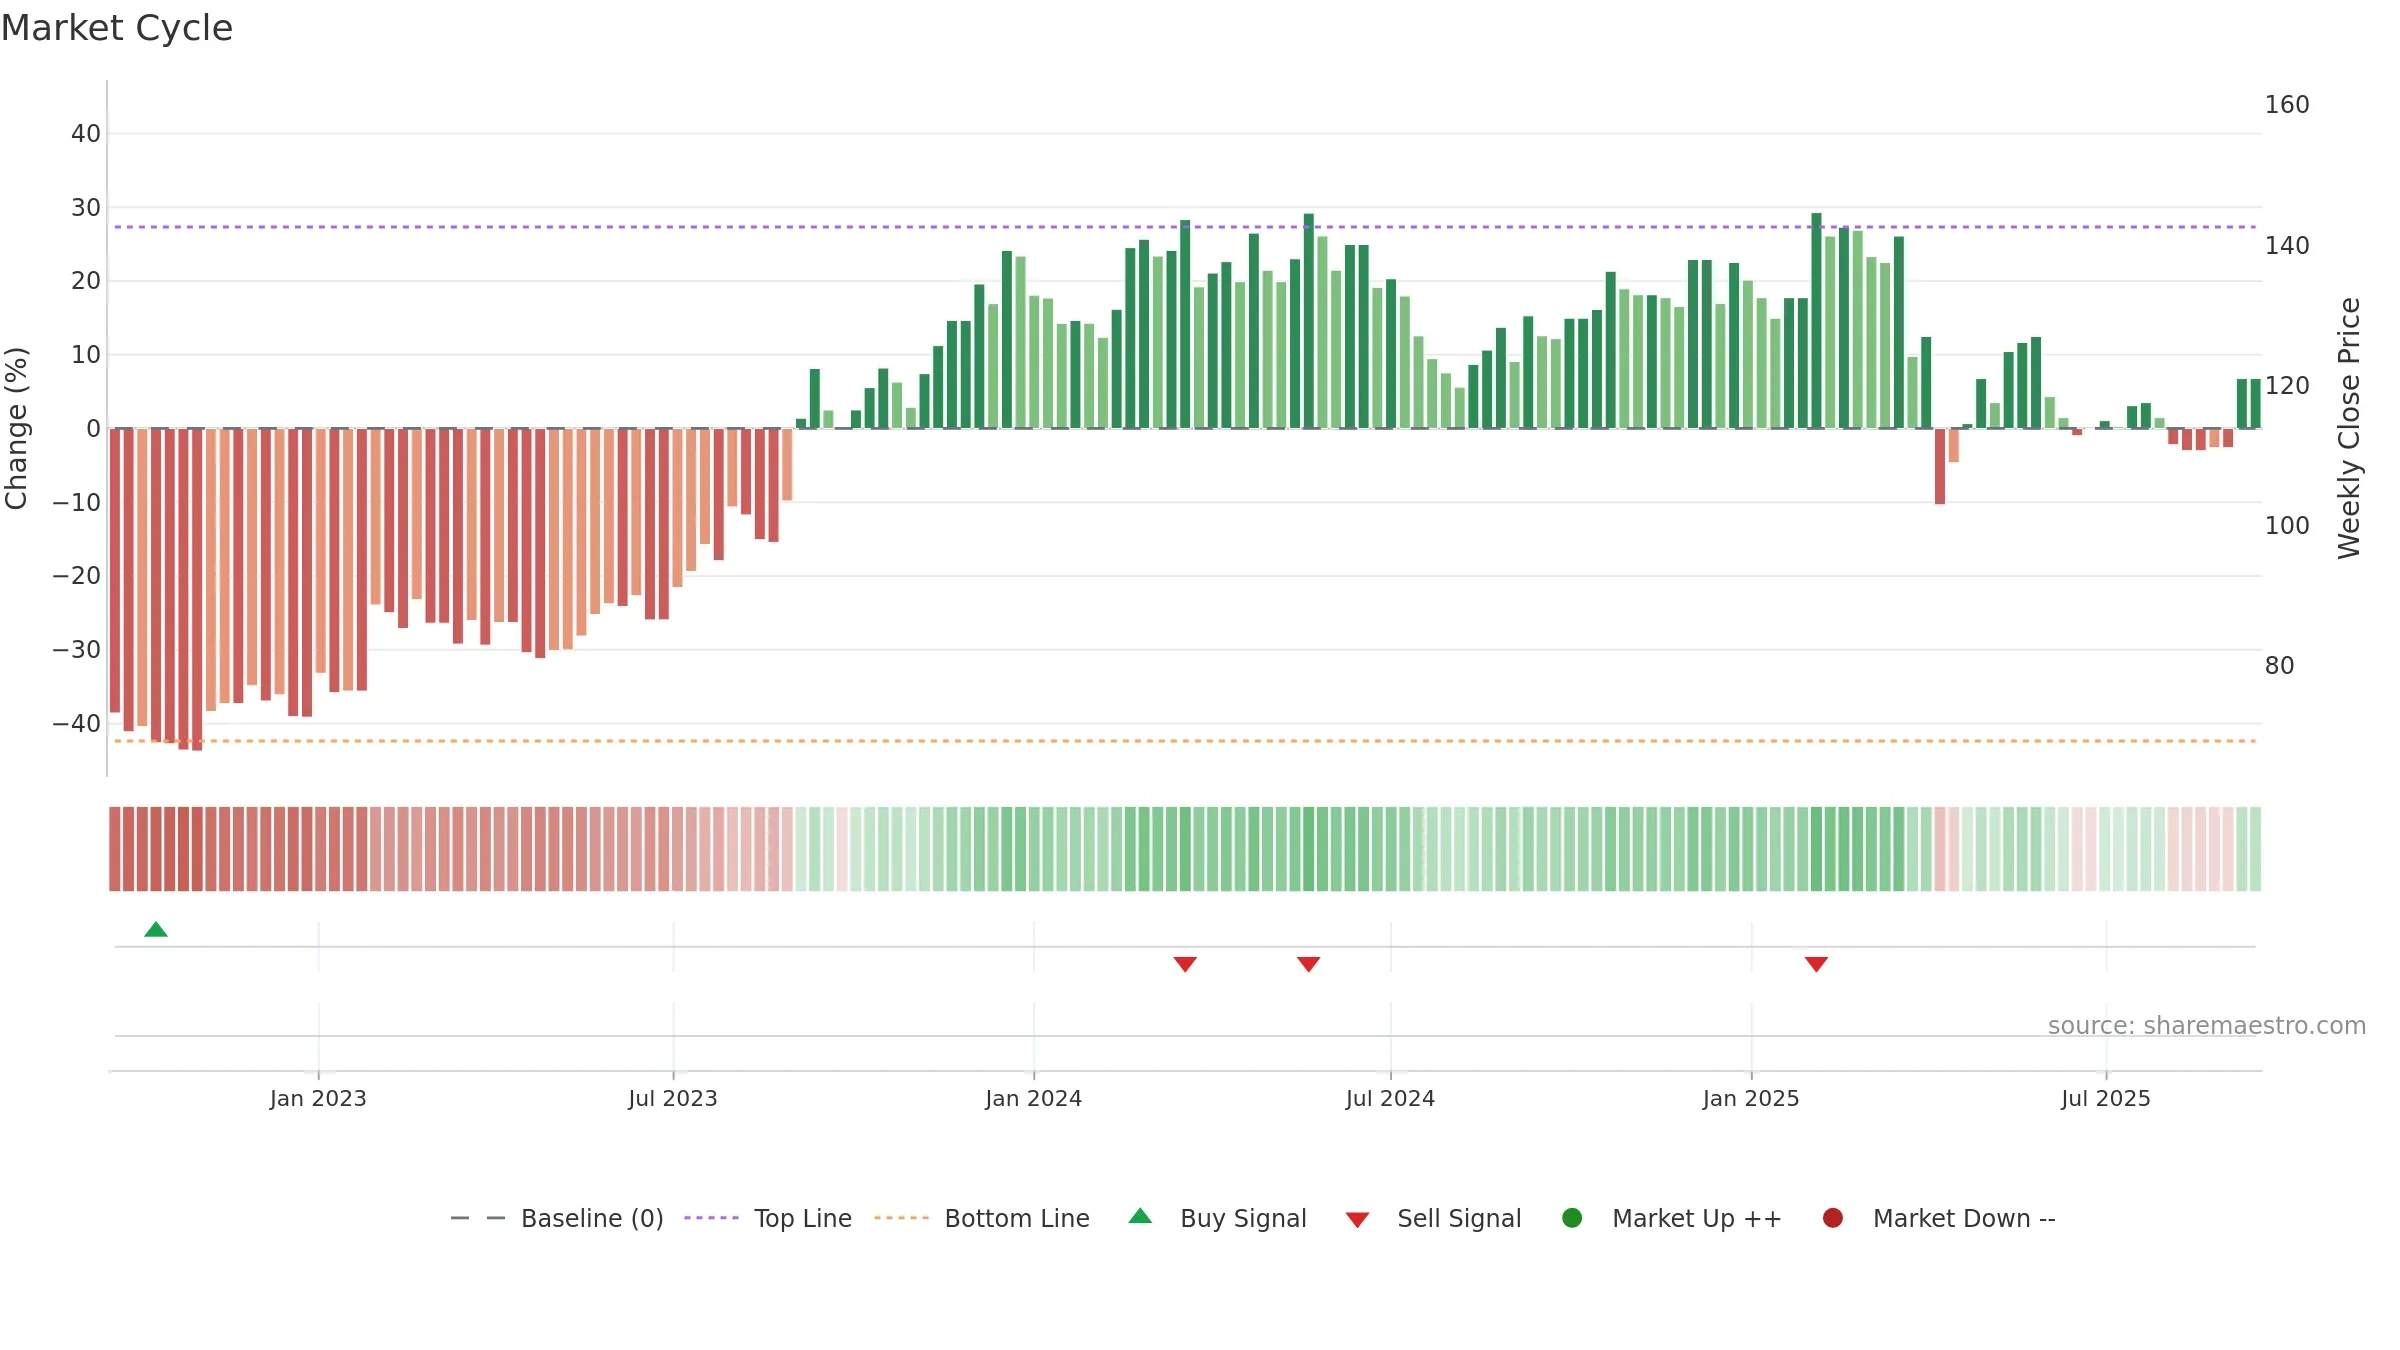Click the orange dotted Bottom Line swatch in the legend
Viewport: 2400px width, 1350px height.
(x=901, y=1218)
